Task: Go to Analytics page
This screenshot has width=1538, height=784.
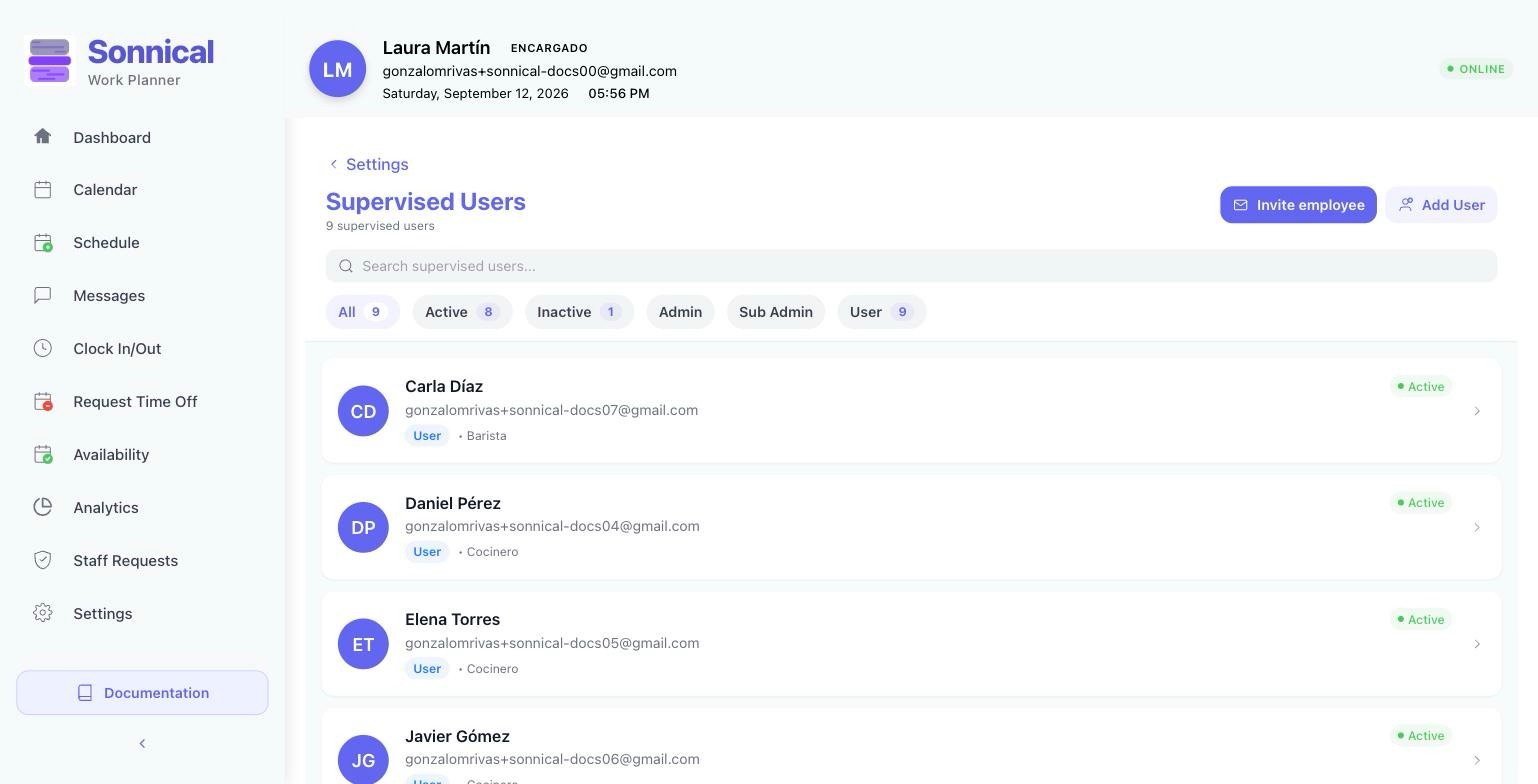Action: (x=106, y=507)
